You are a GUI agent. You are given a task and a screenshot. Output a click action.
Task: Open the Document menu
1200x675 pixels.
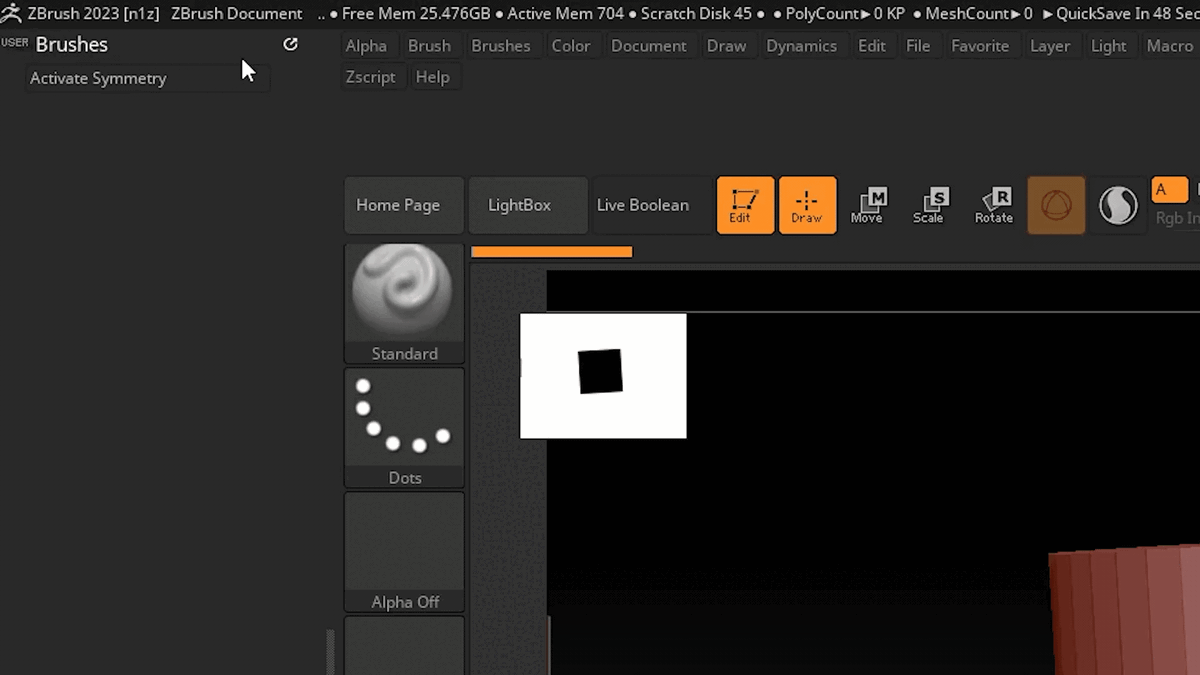[649, 45]
